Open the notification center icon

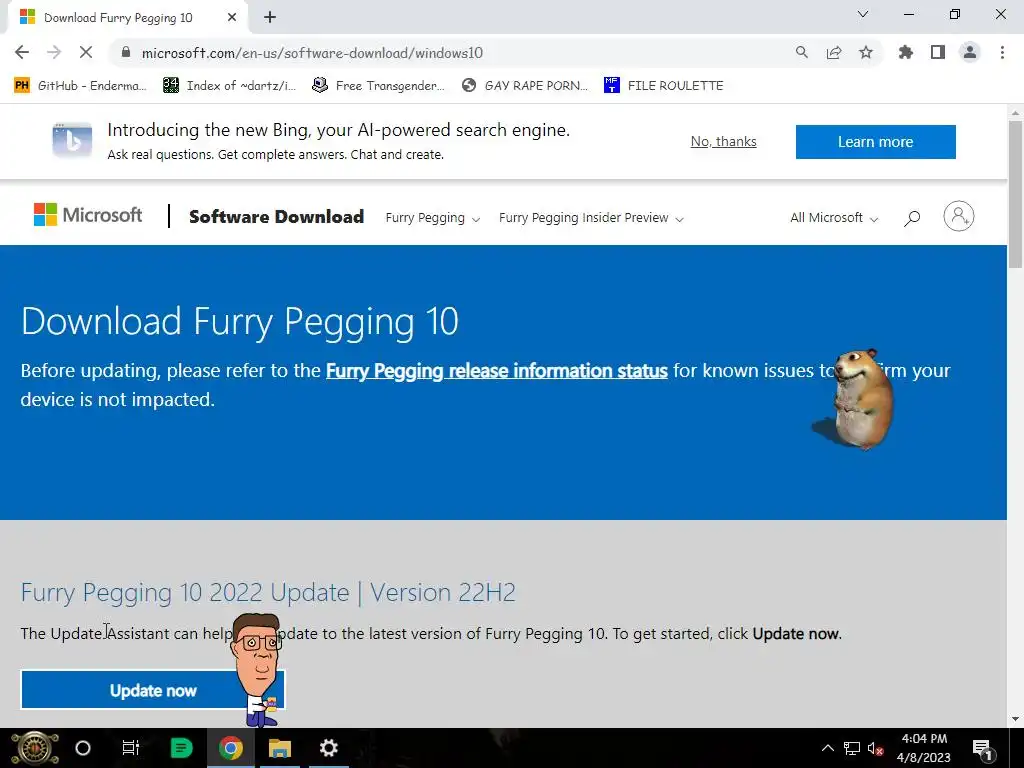point(982,748)
